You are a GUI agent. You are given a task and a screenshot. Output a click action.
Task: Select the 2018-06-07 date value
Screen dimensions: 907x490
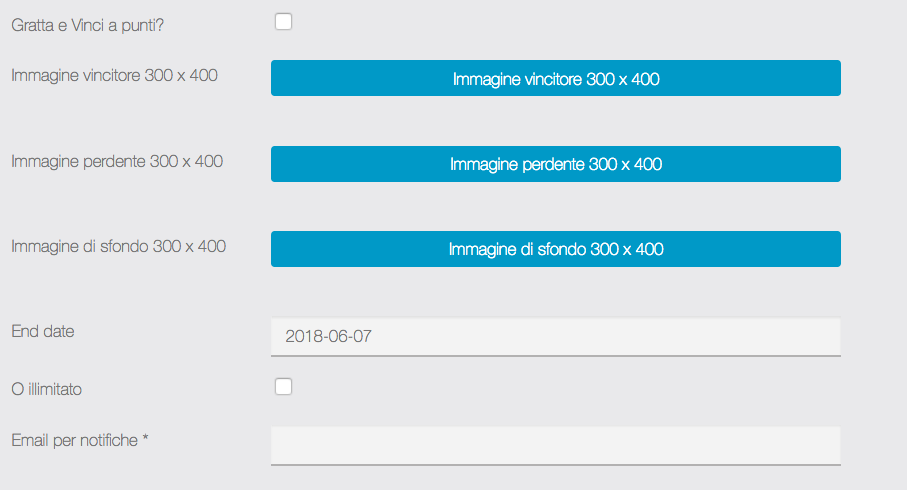tap(328, 337)
